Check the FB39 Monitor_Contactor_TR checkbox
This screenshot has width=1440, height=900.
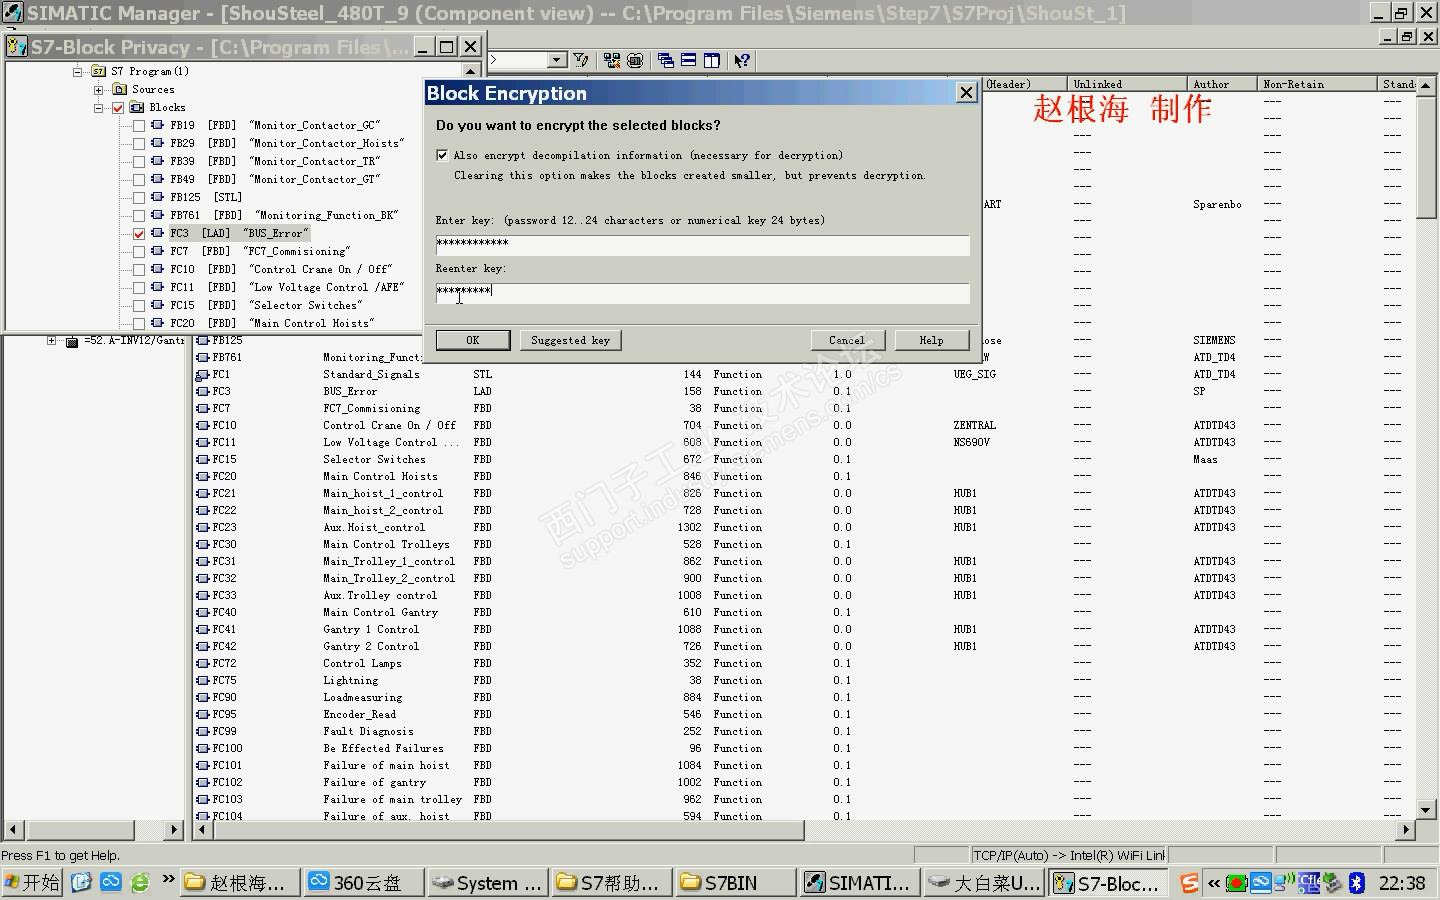139,162
